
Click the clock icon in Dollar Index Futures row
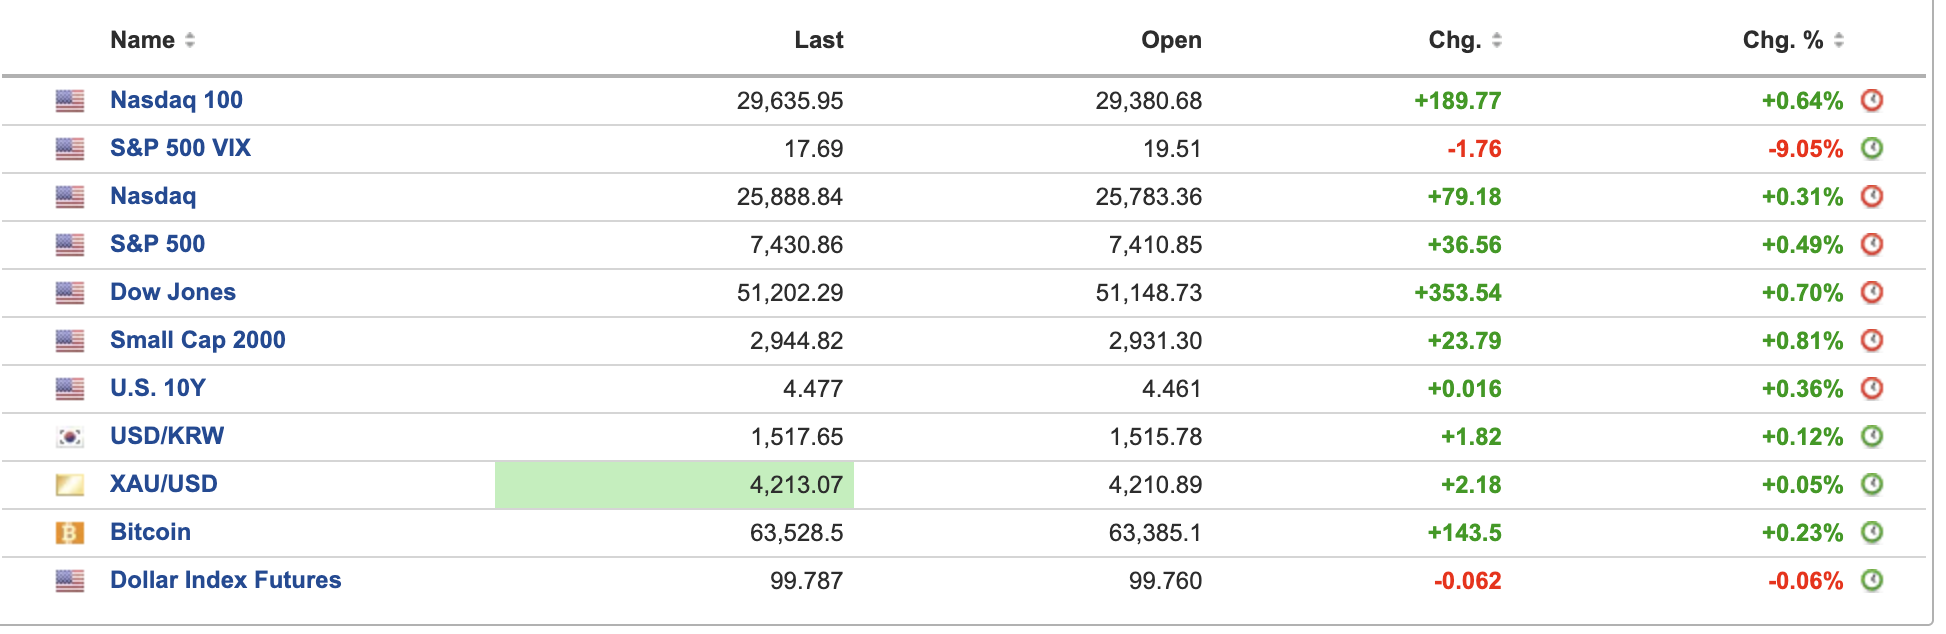coord(1871,580)
